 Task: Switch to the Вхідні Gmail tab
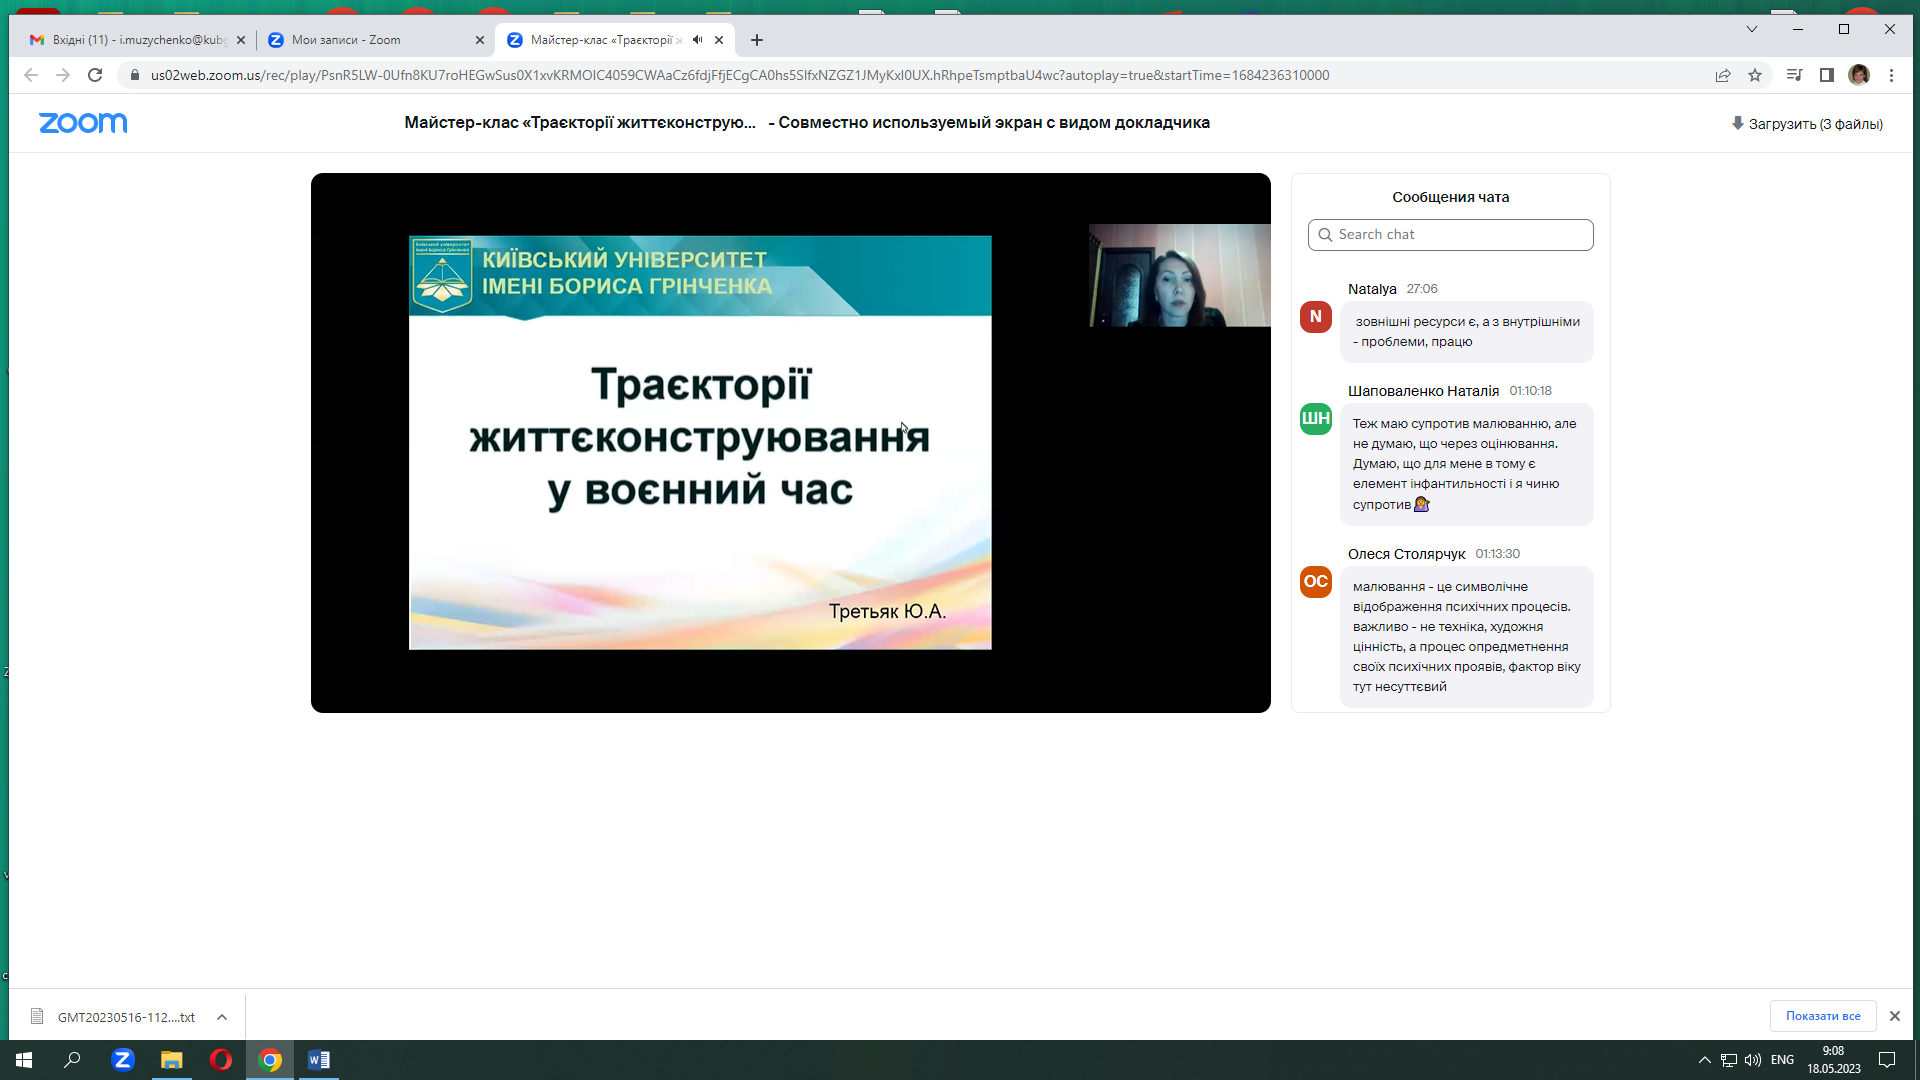[x=130, y=40]
